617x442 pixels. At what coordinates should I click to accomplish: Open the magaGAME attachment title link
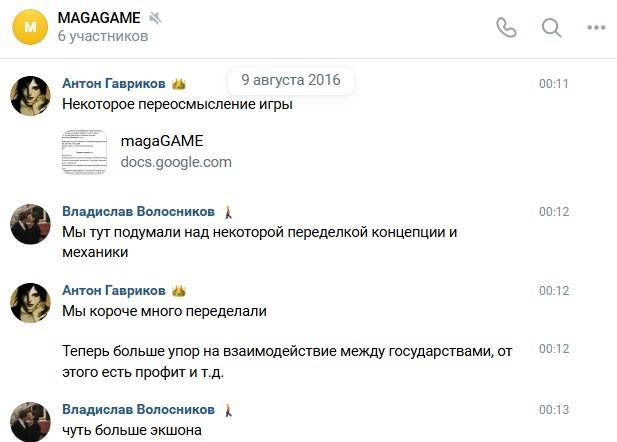coord(162,141)
